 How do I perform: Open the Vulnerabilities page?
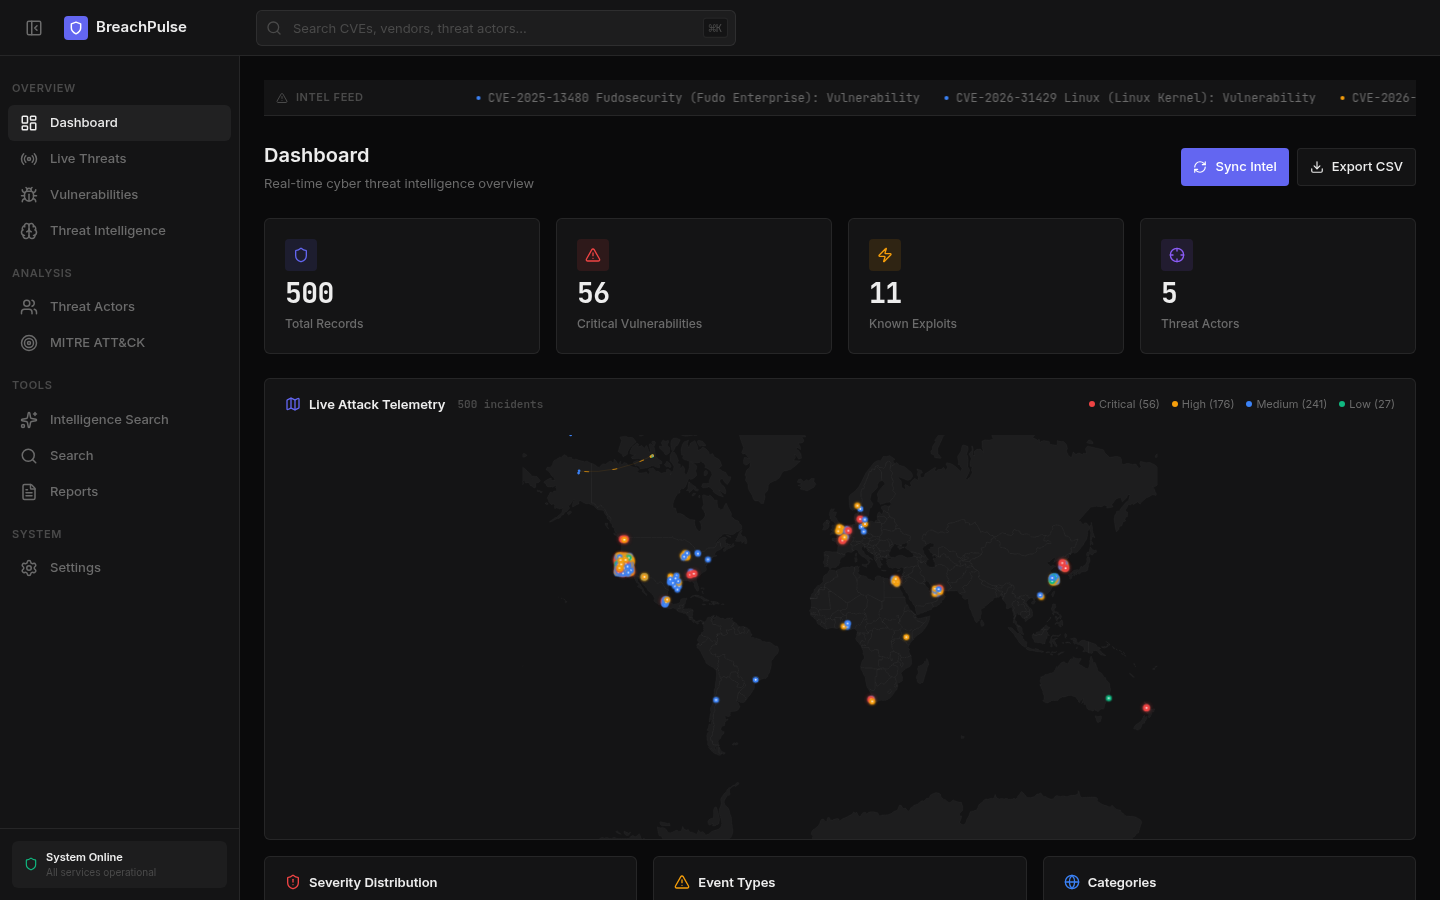[x=119, y=195]
